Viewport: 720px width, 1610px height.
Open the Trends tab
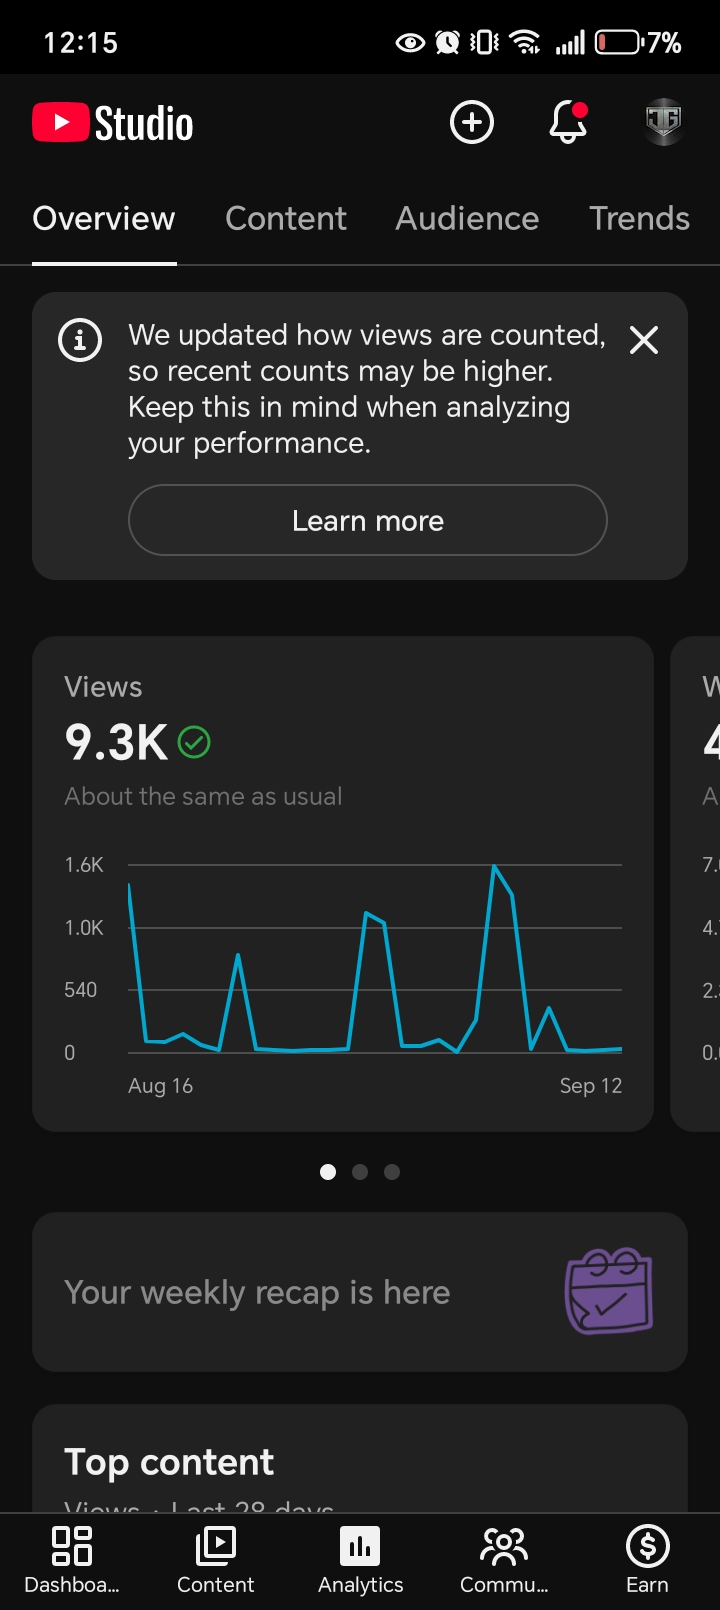[x=639, y=218]
